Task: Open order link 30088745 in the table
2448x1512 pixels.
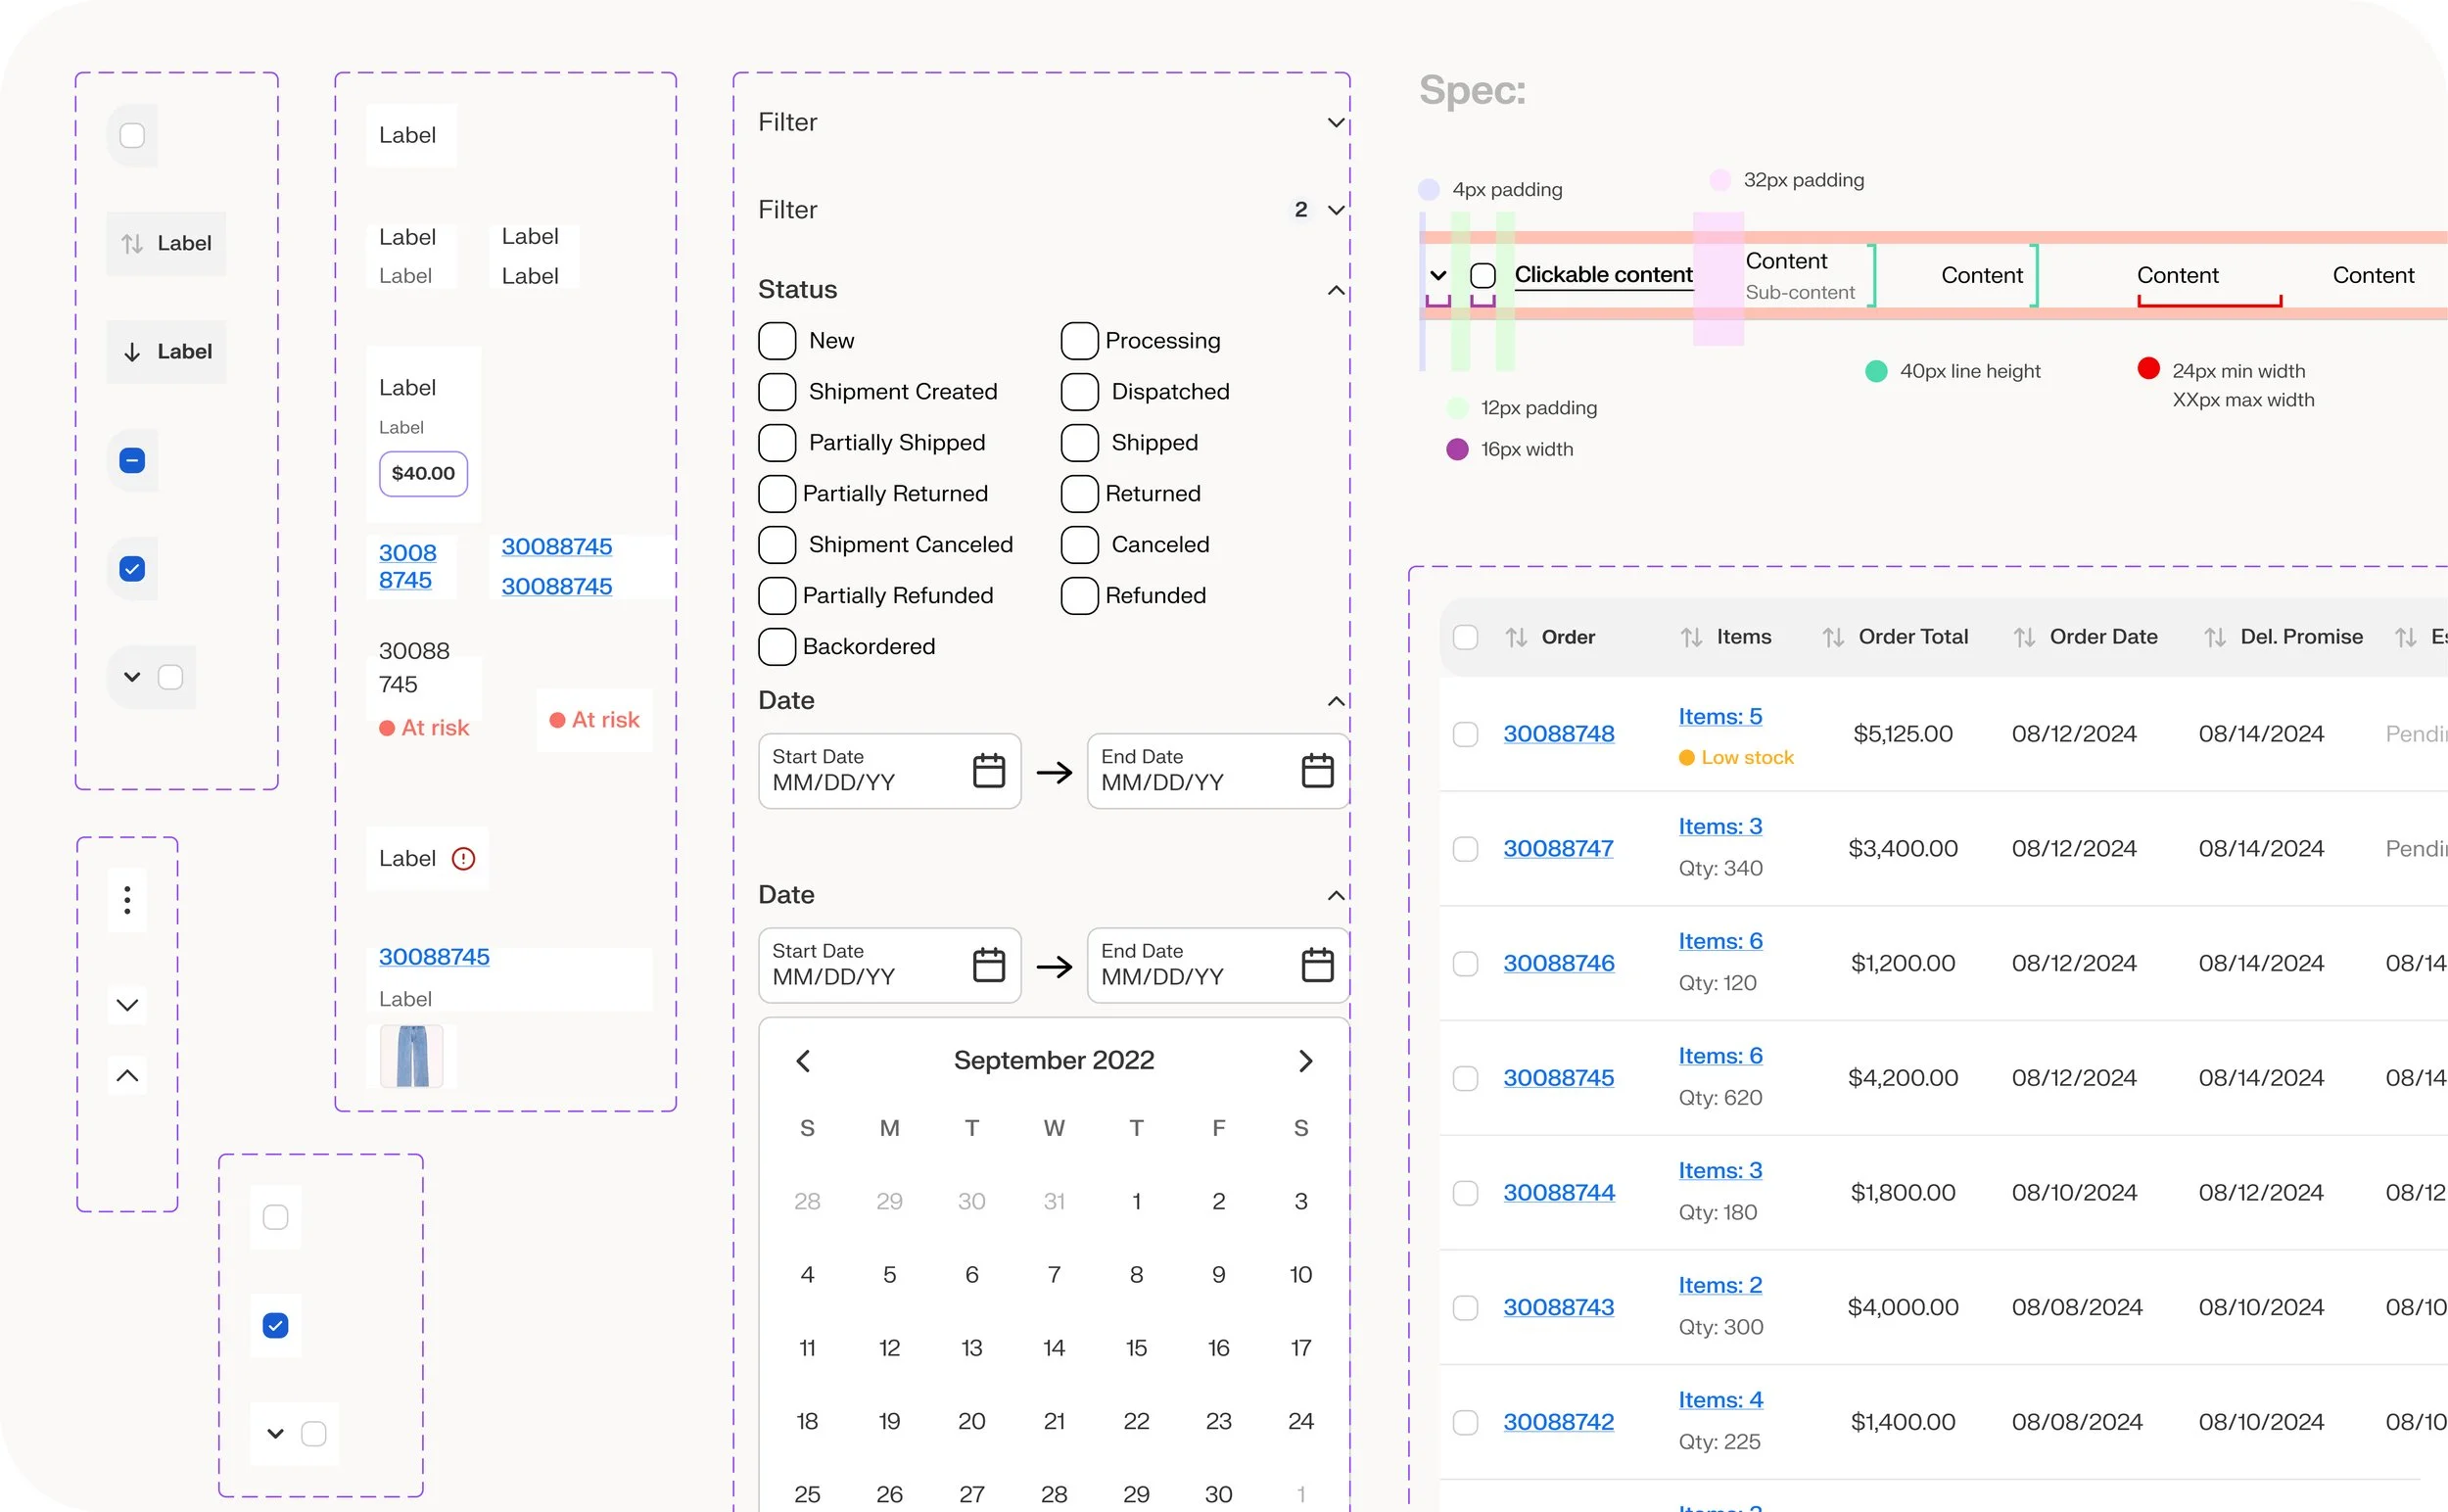Action: click(x=1558, y=1078)
